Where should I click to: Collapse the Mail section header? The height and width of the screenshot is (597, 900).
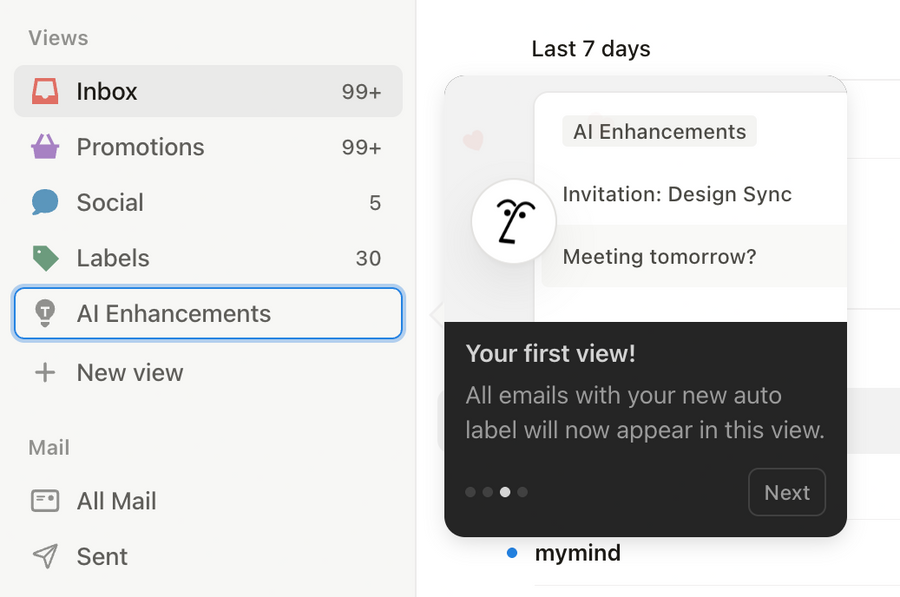coord(48,448)
